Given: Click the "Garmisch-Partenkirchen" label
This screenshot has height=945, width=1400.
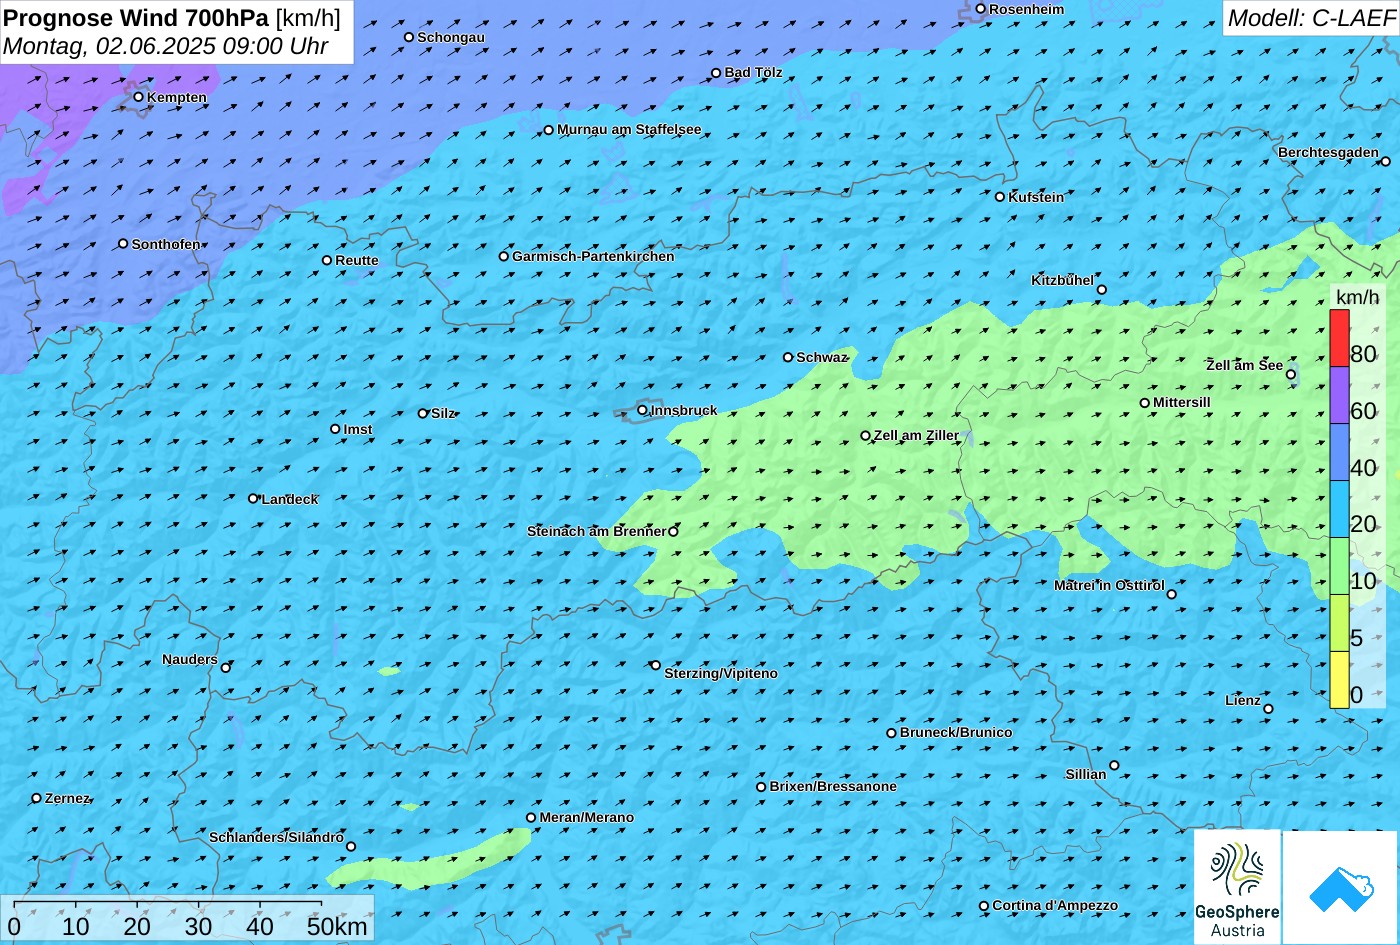Looking at the screenshot, I should [x=593, y=256].
